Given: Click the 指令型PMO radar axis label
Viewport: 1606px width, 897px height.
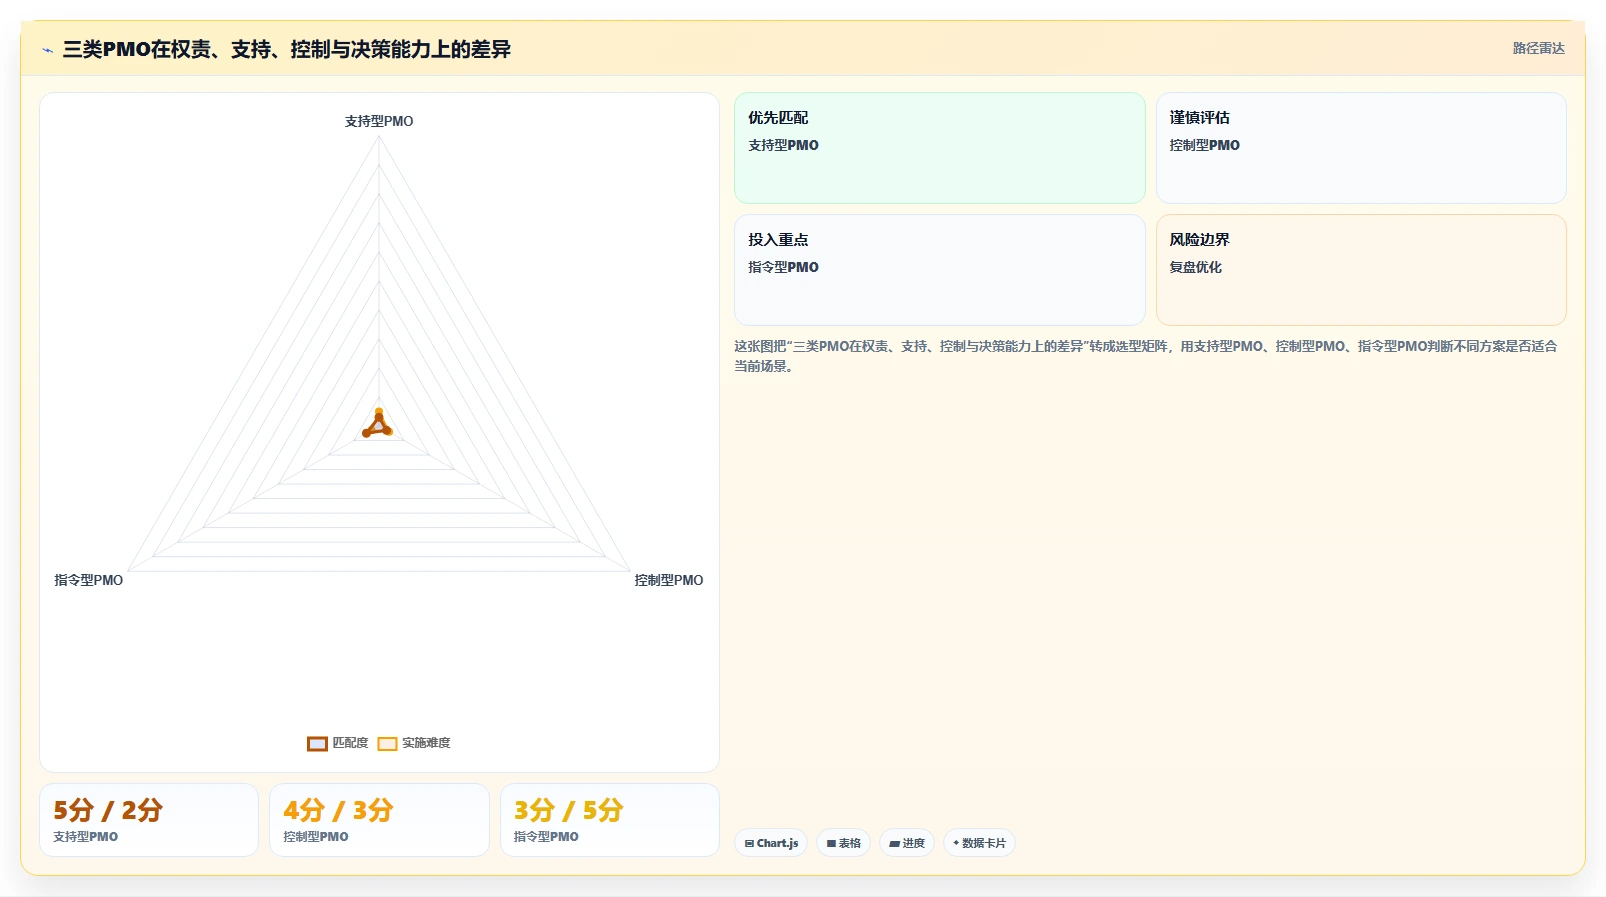Looking at the screenshot, I should tap(89, 580).
